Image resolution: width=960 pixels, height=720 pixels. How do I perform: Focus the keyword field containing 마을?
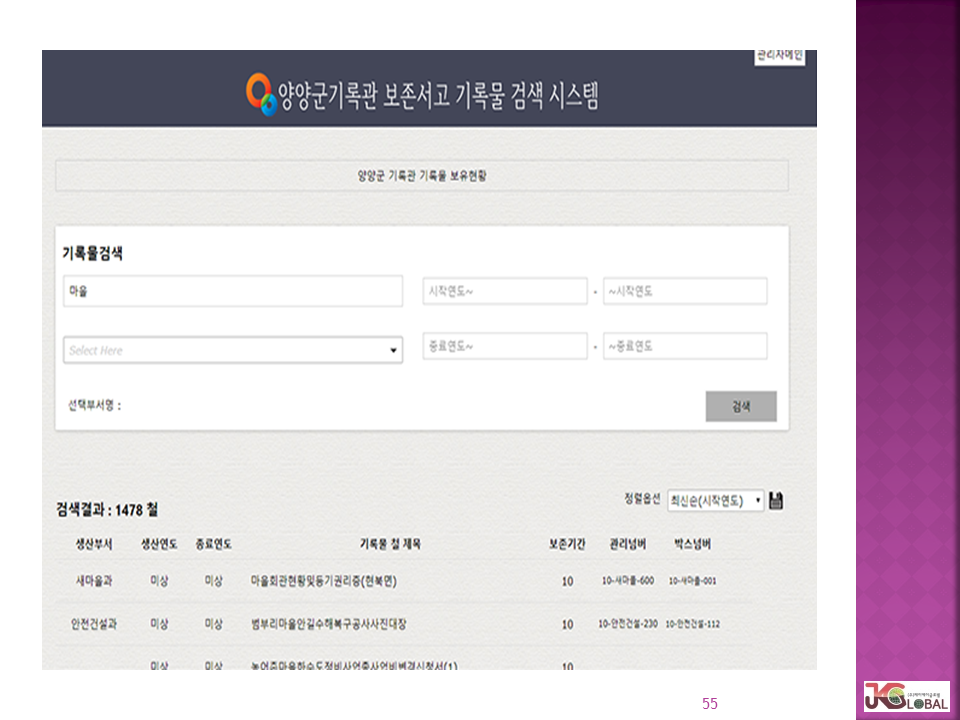pos(233,291)
